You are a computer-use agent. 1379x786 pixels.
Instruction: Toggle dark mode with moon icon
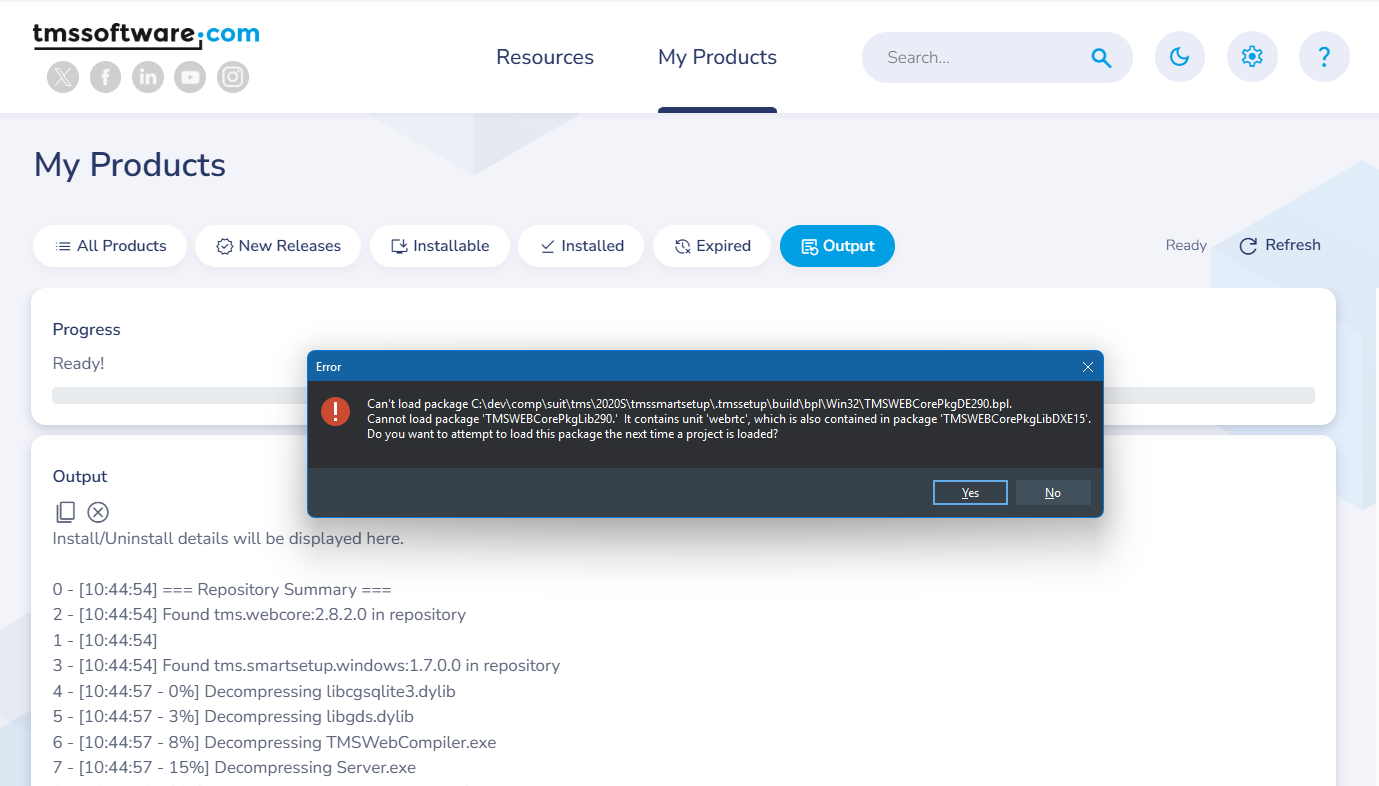coord(1180,57)
